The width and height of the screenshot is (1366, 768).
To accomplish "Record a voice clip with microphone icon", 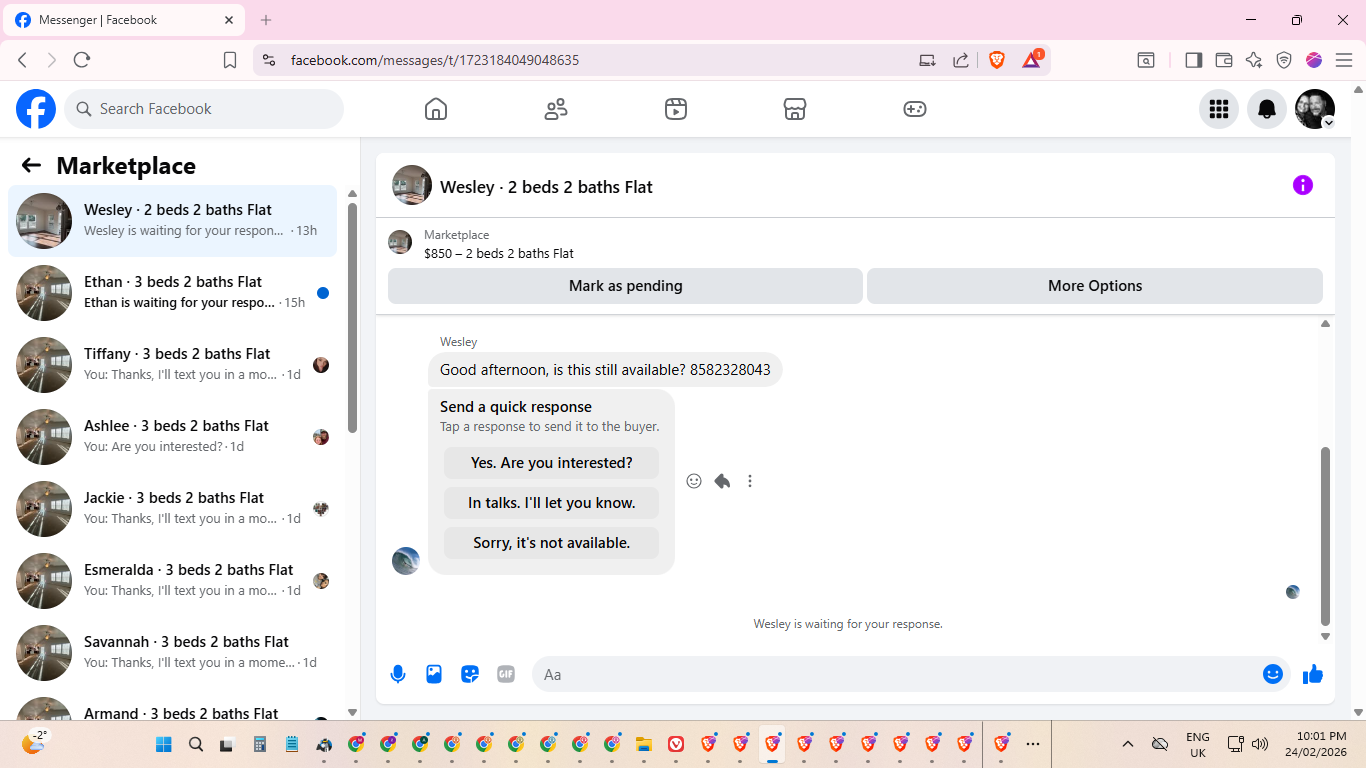I will tap(398, 674).
